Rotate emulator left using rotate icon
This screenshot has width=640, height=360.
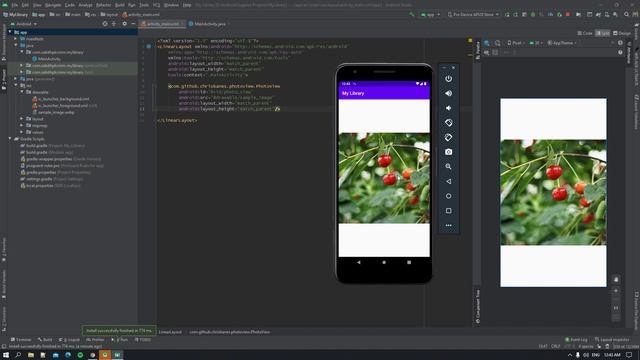pyautogui.click(x=448, y=123)
